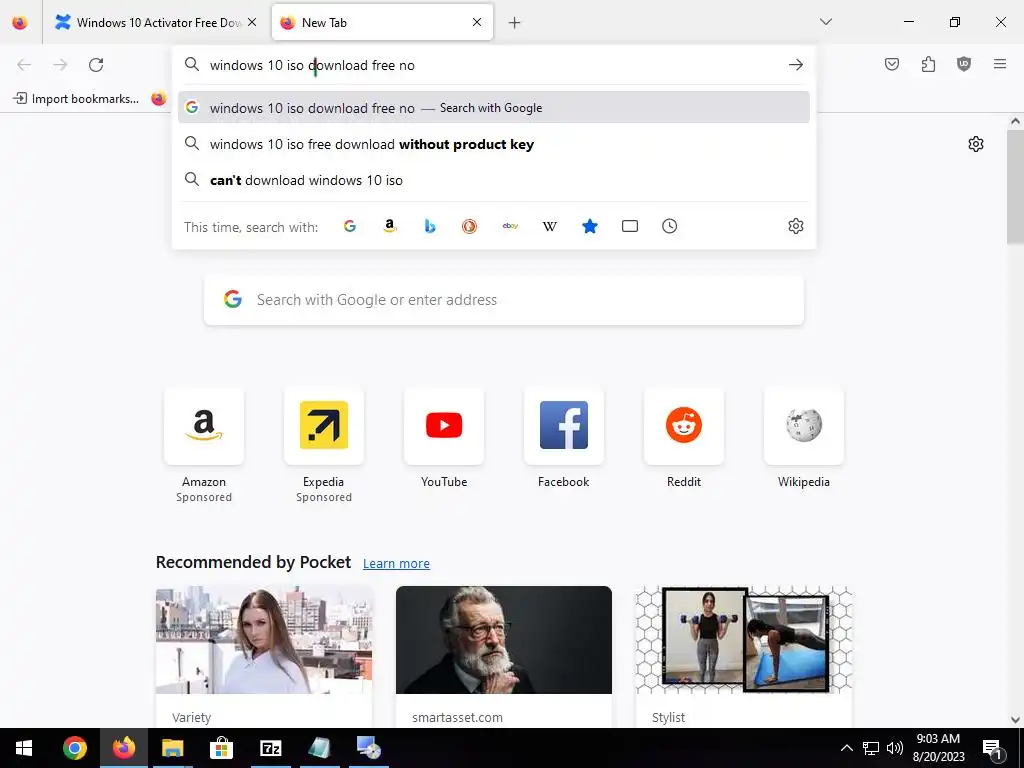
Task: Open File Explorer from taskbar
Action: point(172,748)
